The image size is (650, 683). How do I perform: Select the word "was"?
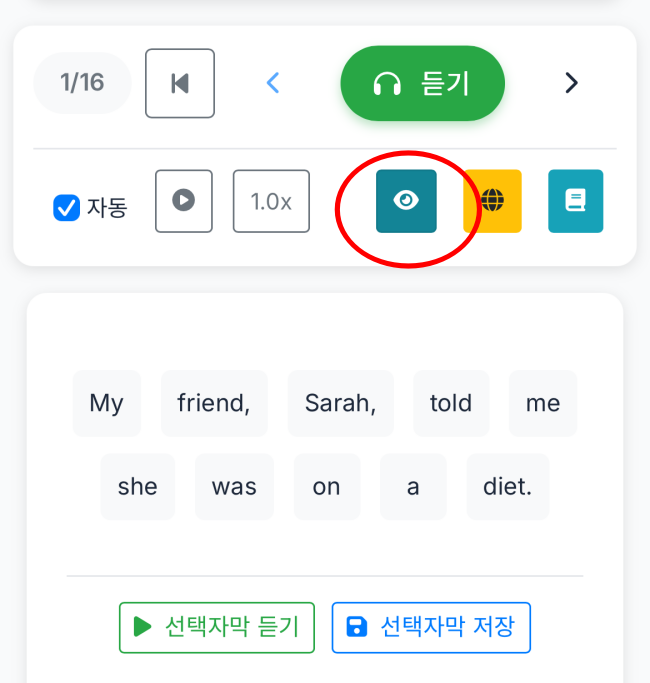234,487
